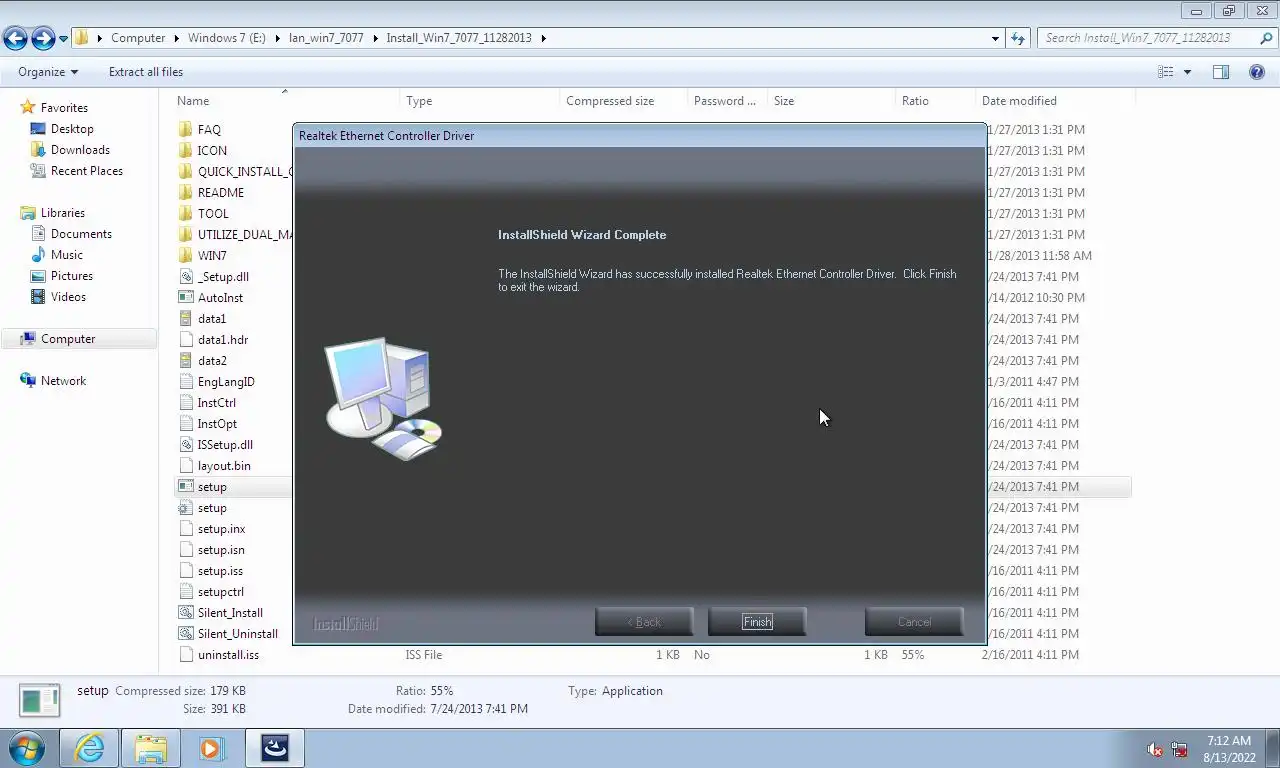Click Install_Win7_7077_11282013 breadcrumb segment
This screenshot has width=1280, height=768.
(459, 38)
